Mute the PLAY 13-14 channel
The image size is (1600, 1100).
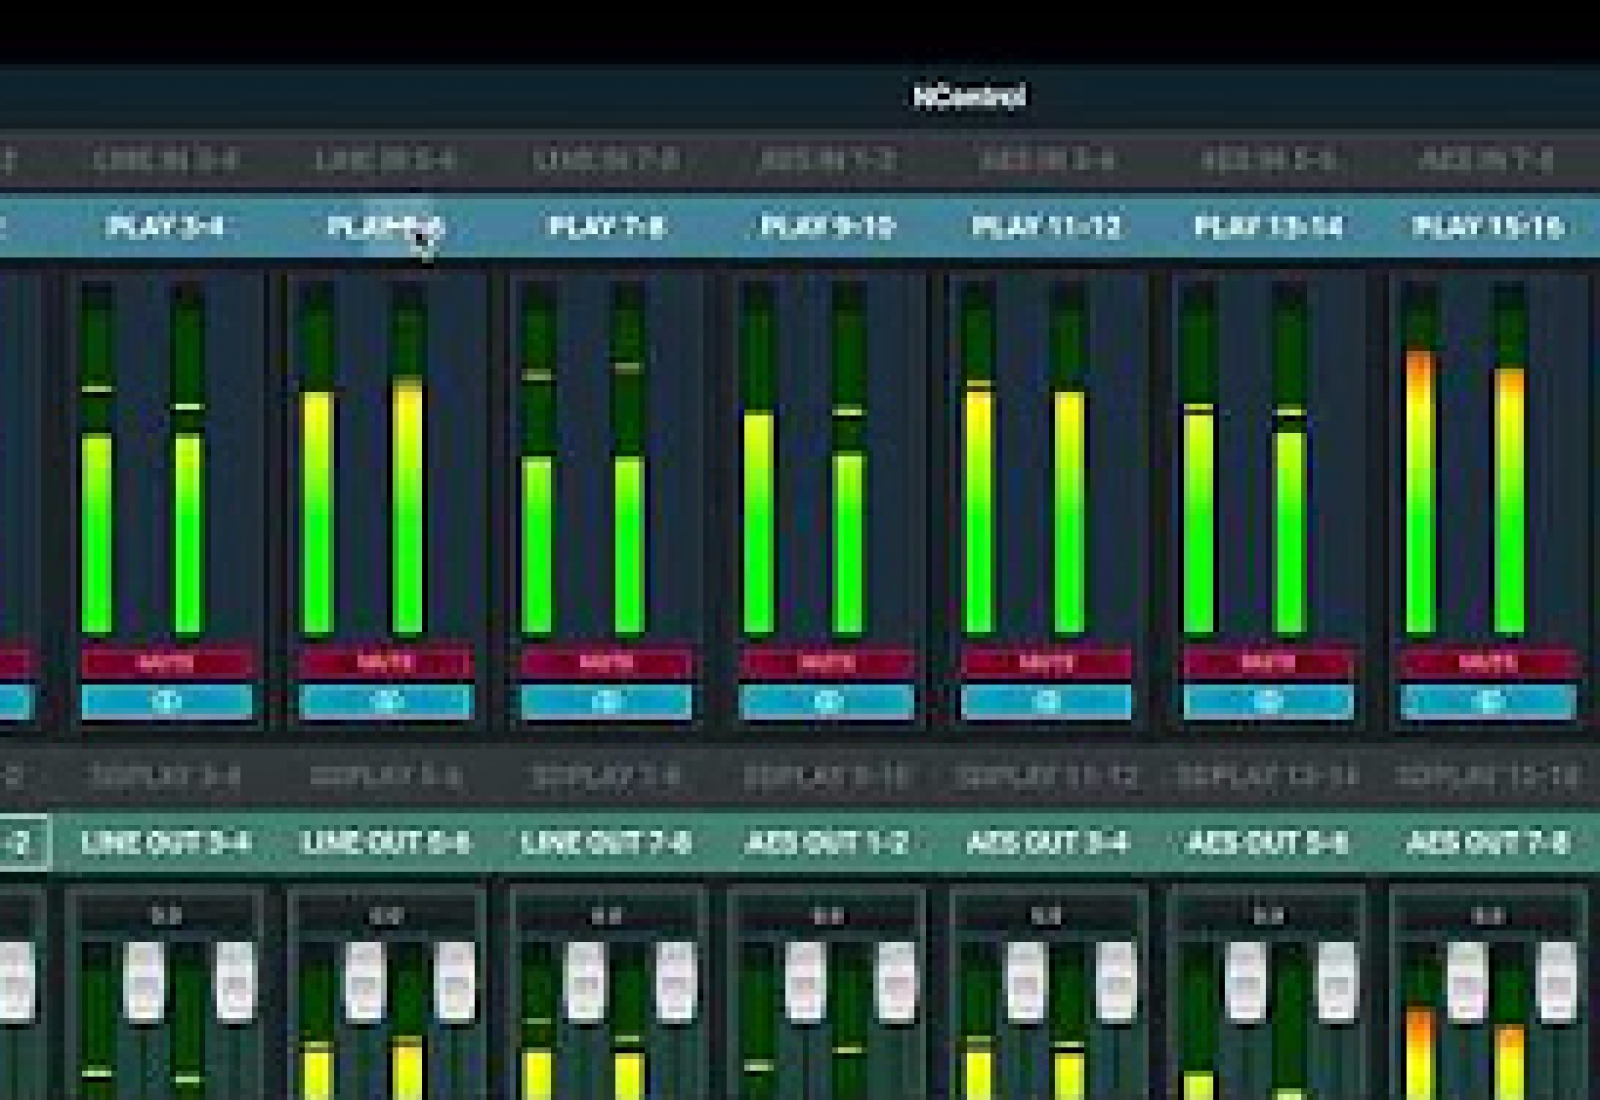click(1267, 662)
